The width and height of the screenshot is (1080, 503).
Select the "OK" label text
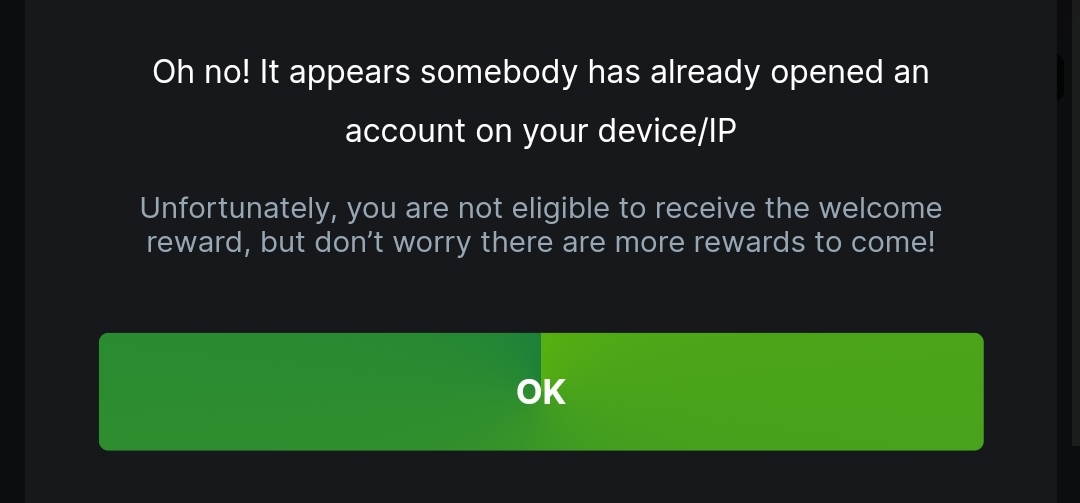(541, 392)
